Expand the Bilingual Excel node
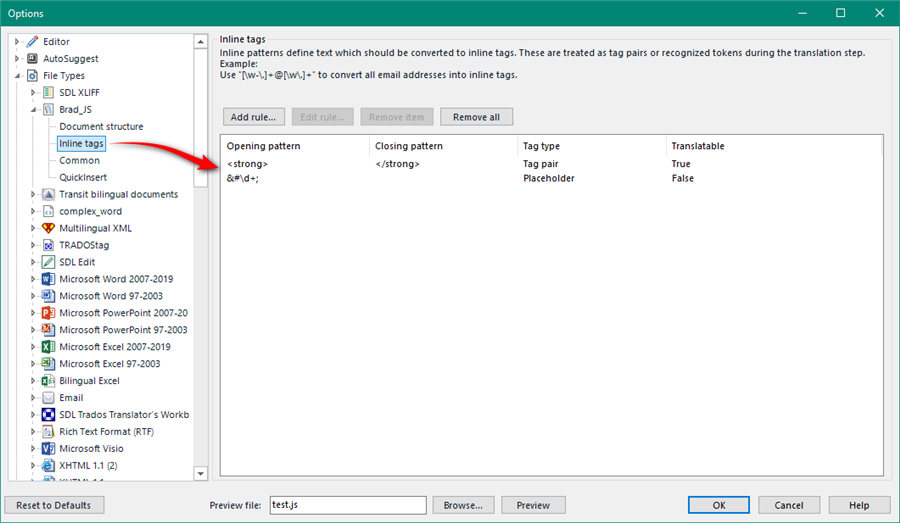This screenshot has width=900, height=523. click(33, 381)
